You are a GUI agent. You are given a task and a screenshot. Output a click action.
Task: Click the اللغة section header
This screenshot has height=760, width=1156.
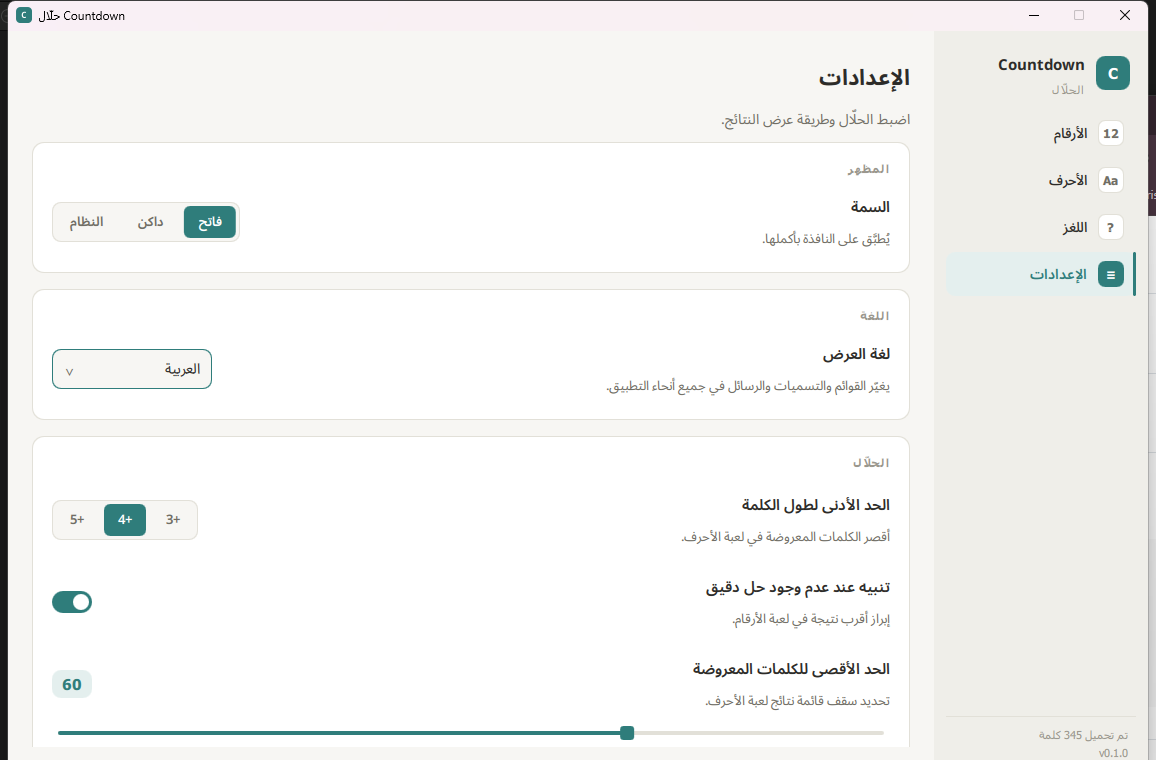click(x=874, y=316)
